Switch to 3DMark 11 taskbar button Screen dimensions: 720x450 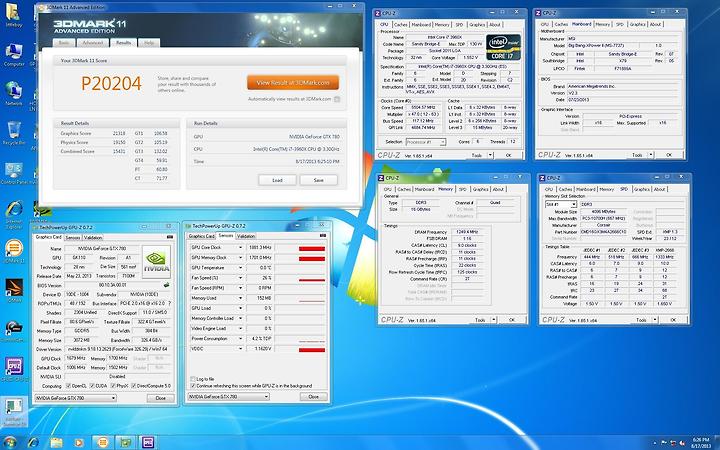pyautogui.click(x=102, y=442)
